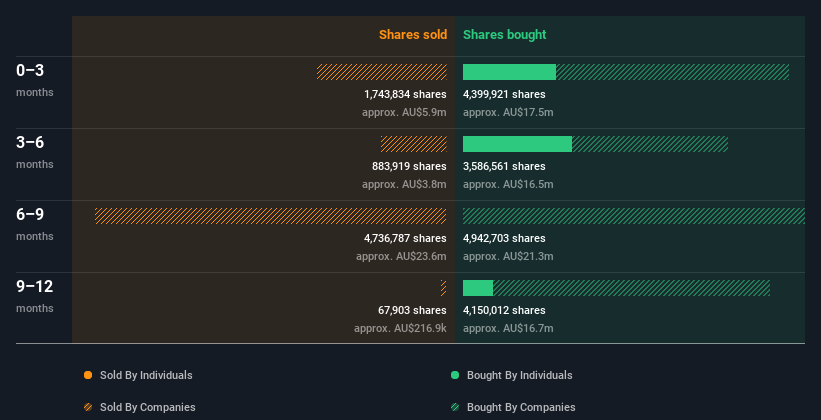Click the solid green individuals bar for 3–6 months
This screenshot has width=821, height=420.
pos(517,144)
